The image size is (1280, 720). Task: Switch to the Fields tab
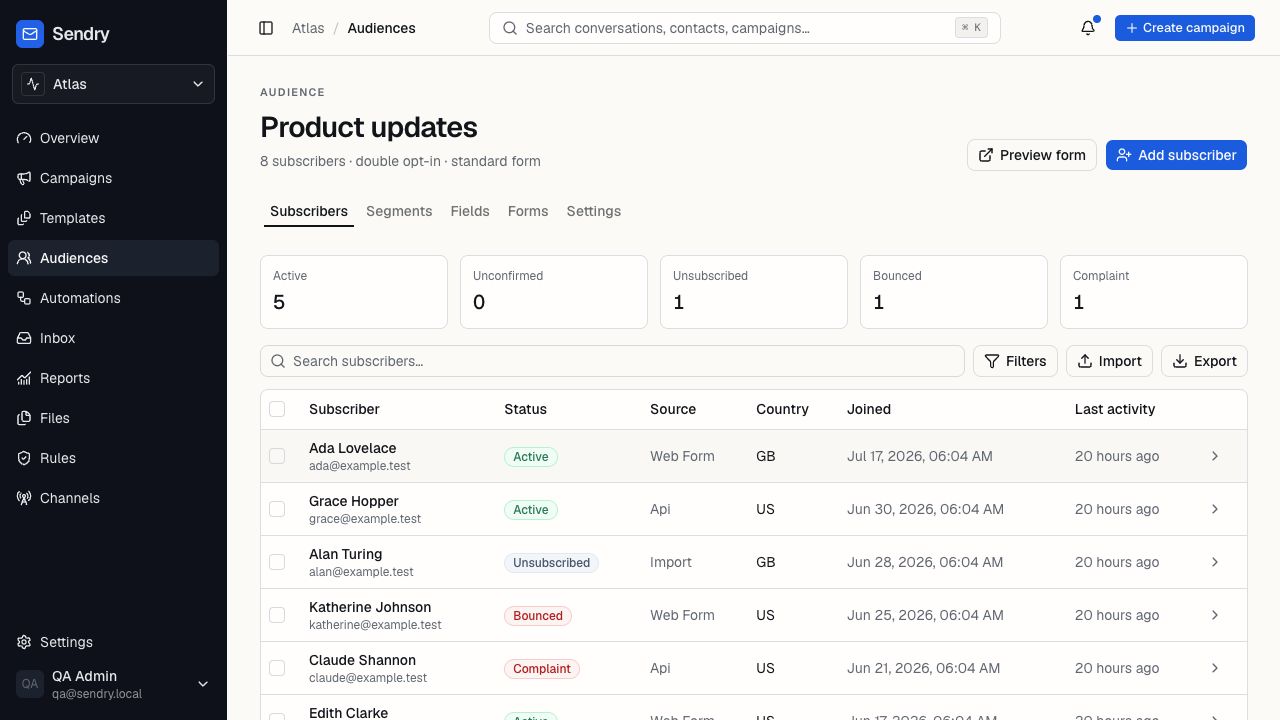[x=470, y=211]
